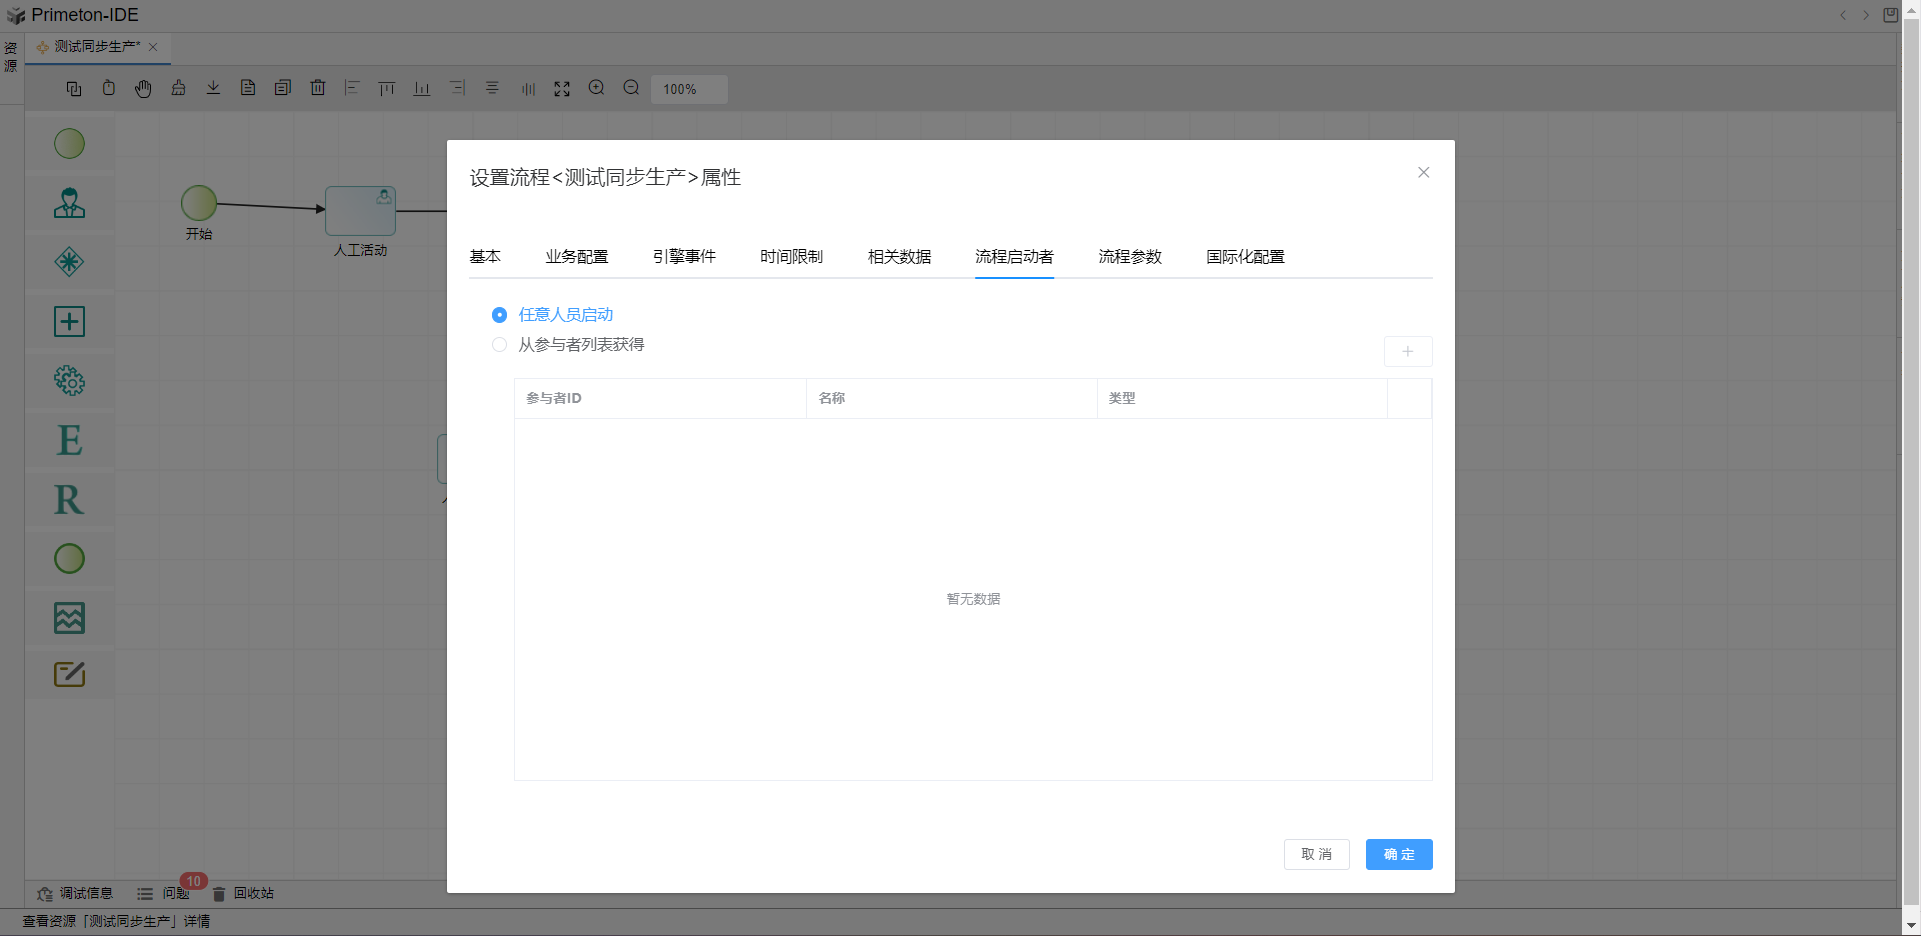Click the fullscreen fit icon in toolbar
This screenshot has height=936, width=1921.
click(562, 88)
